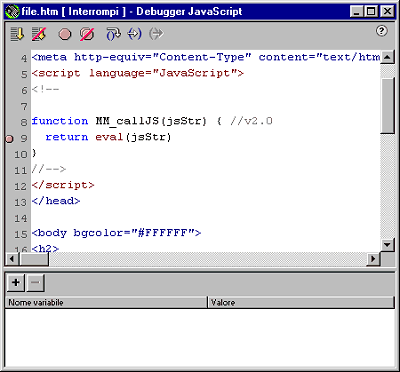
Task: Click the vertical scrollbar thumb
Action: coord(387,105)
